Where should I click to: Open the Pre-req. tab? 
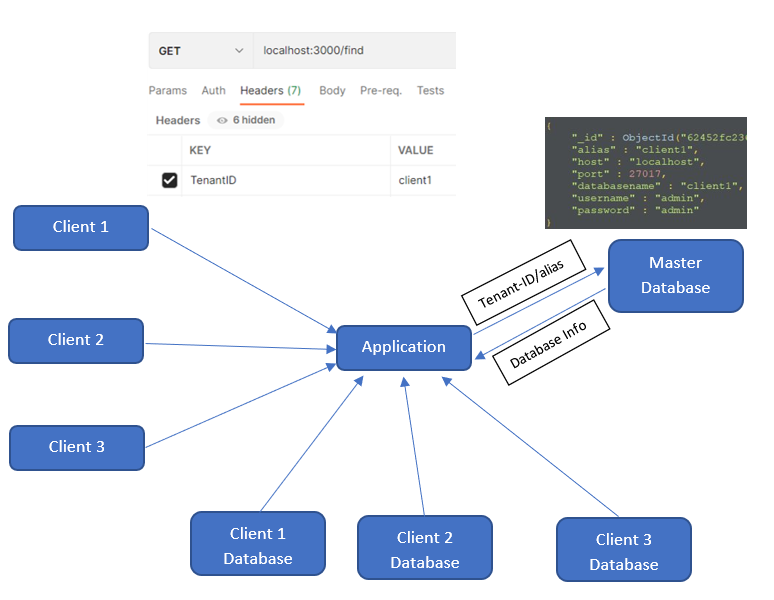point(381,91)
